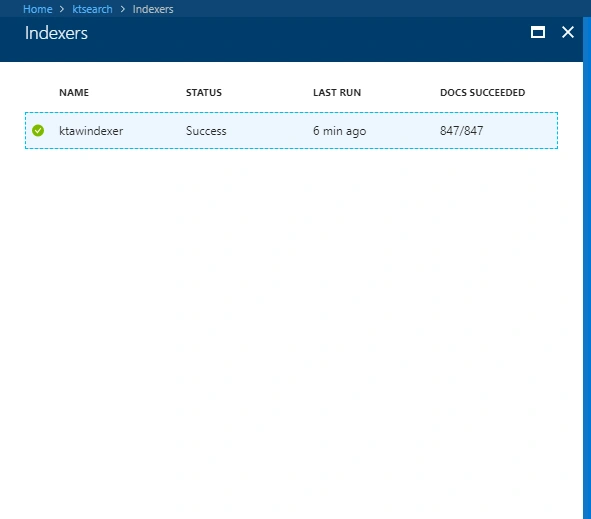Sort by NAME column header
Image resolution: width=591 pixels, height=519 pixels.
point(74,93)
